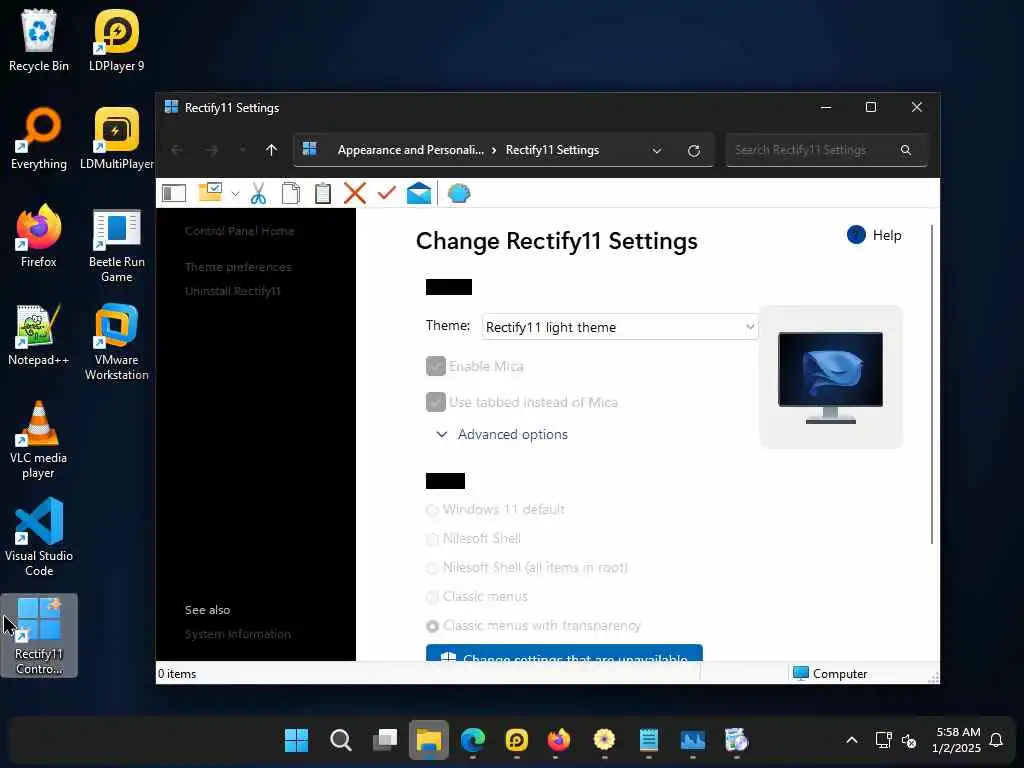The height and width of the screenshot is (768, 1024).
Task: Click Computer in the status bar
Action: tap(830, 673)
